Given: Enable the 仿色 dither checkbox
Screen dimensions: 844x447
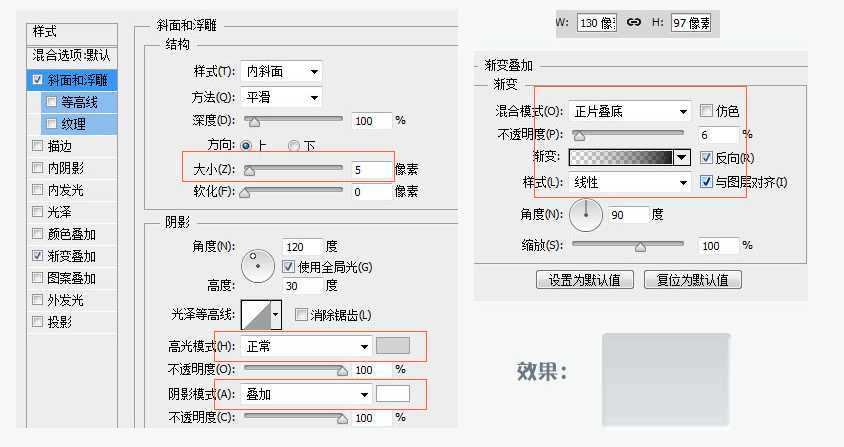Looking at the screenshot, I should 707,111.
